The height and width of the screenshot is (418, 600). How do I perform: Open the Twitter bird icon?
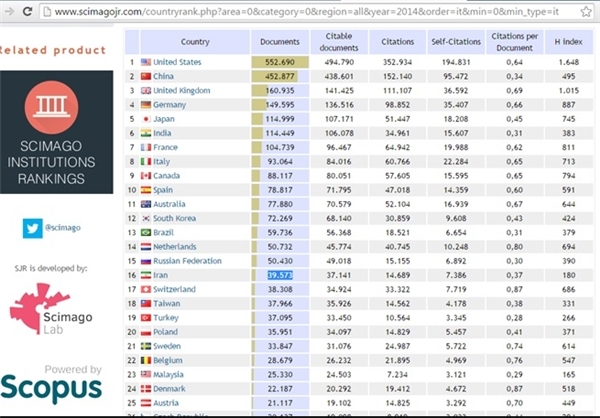tap(33, 229)
